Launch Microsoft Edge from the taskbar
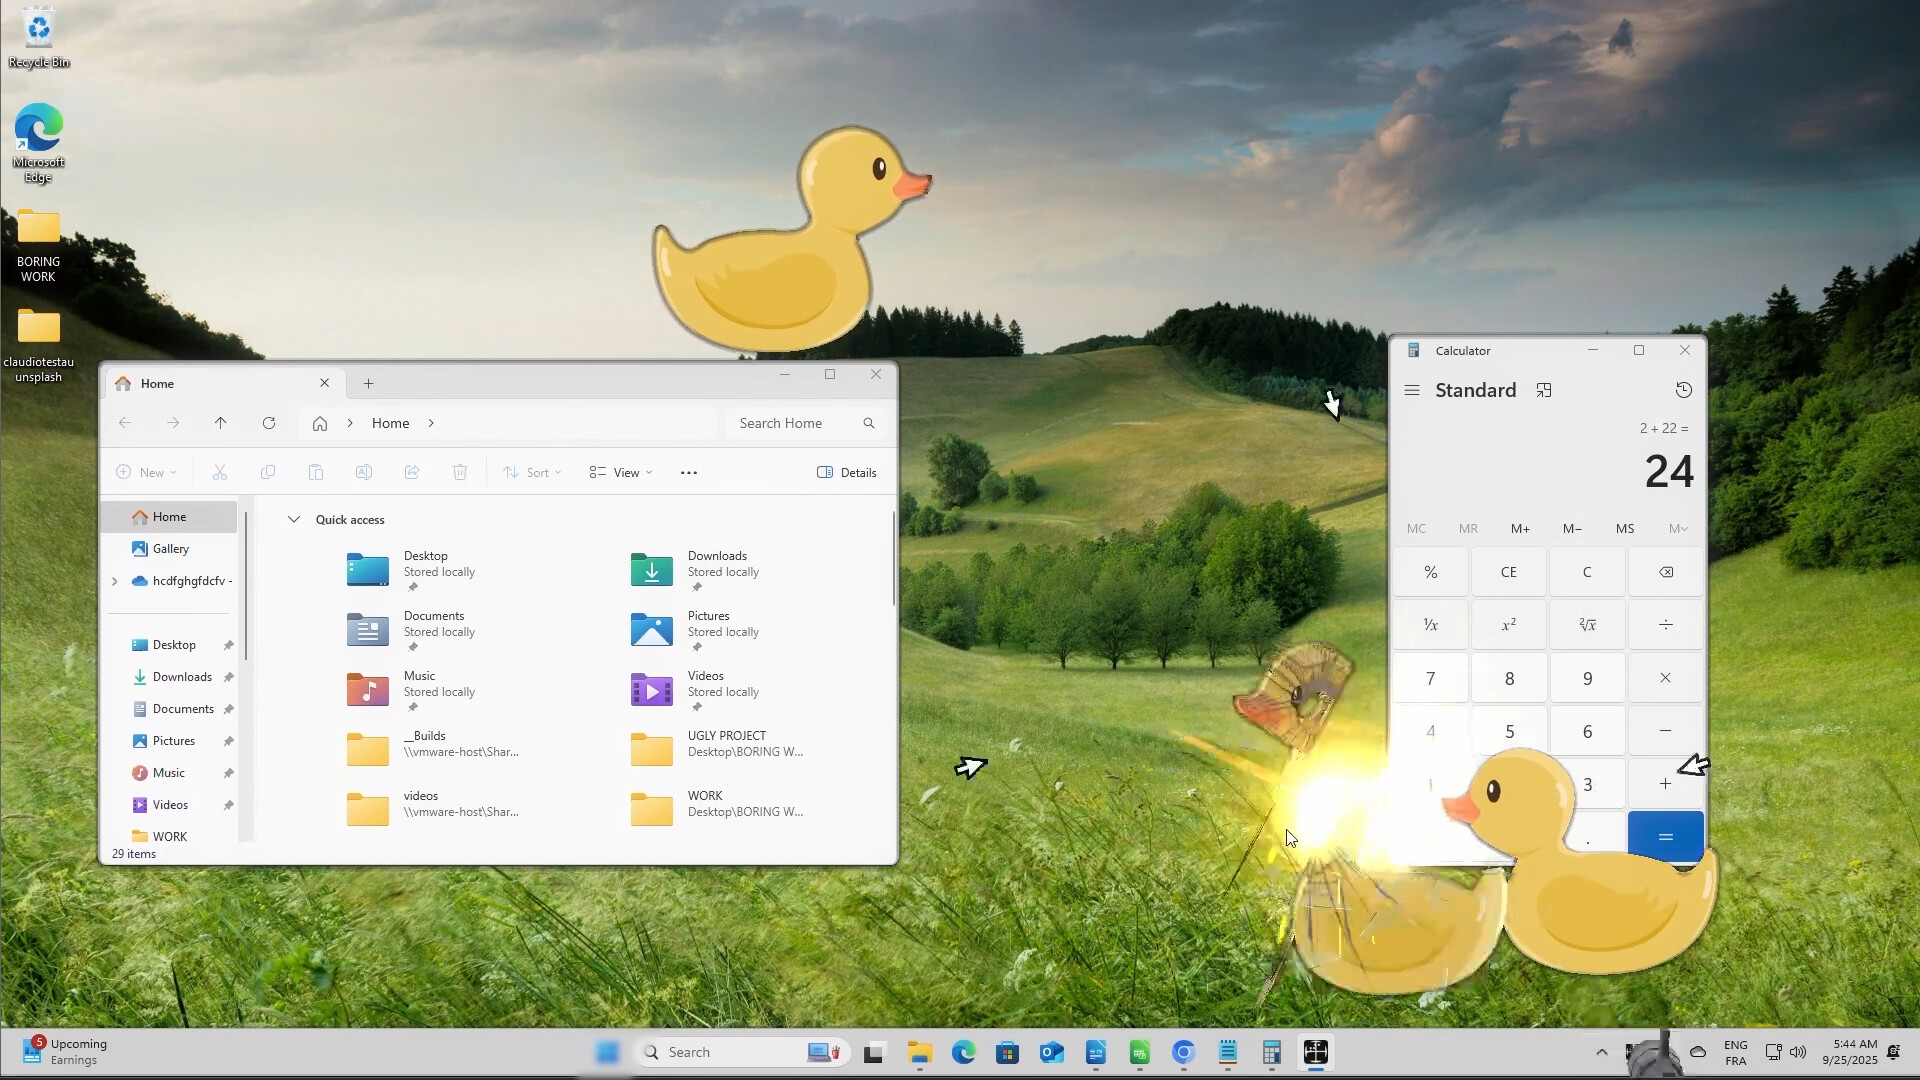The height and width of the screenshot is (1080, 1920). pyautogui.click(x=962, y=1051)
